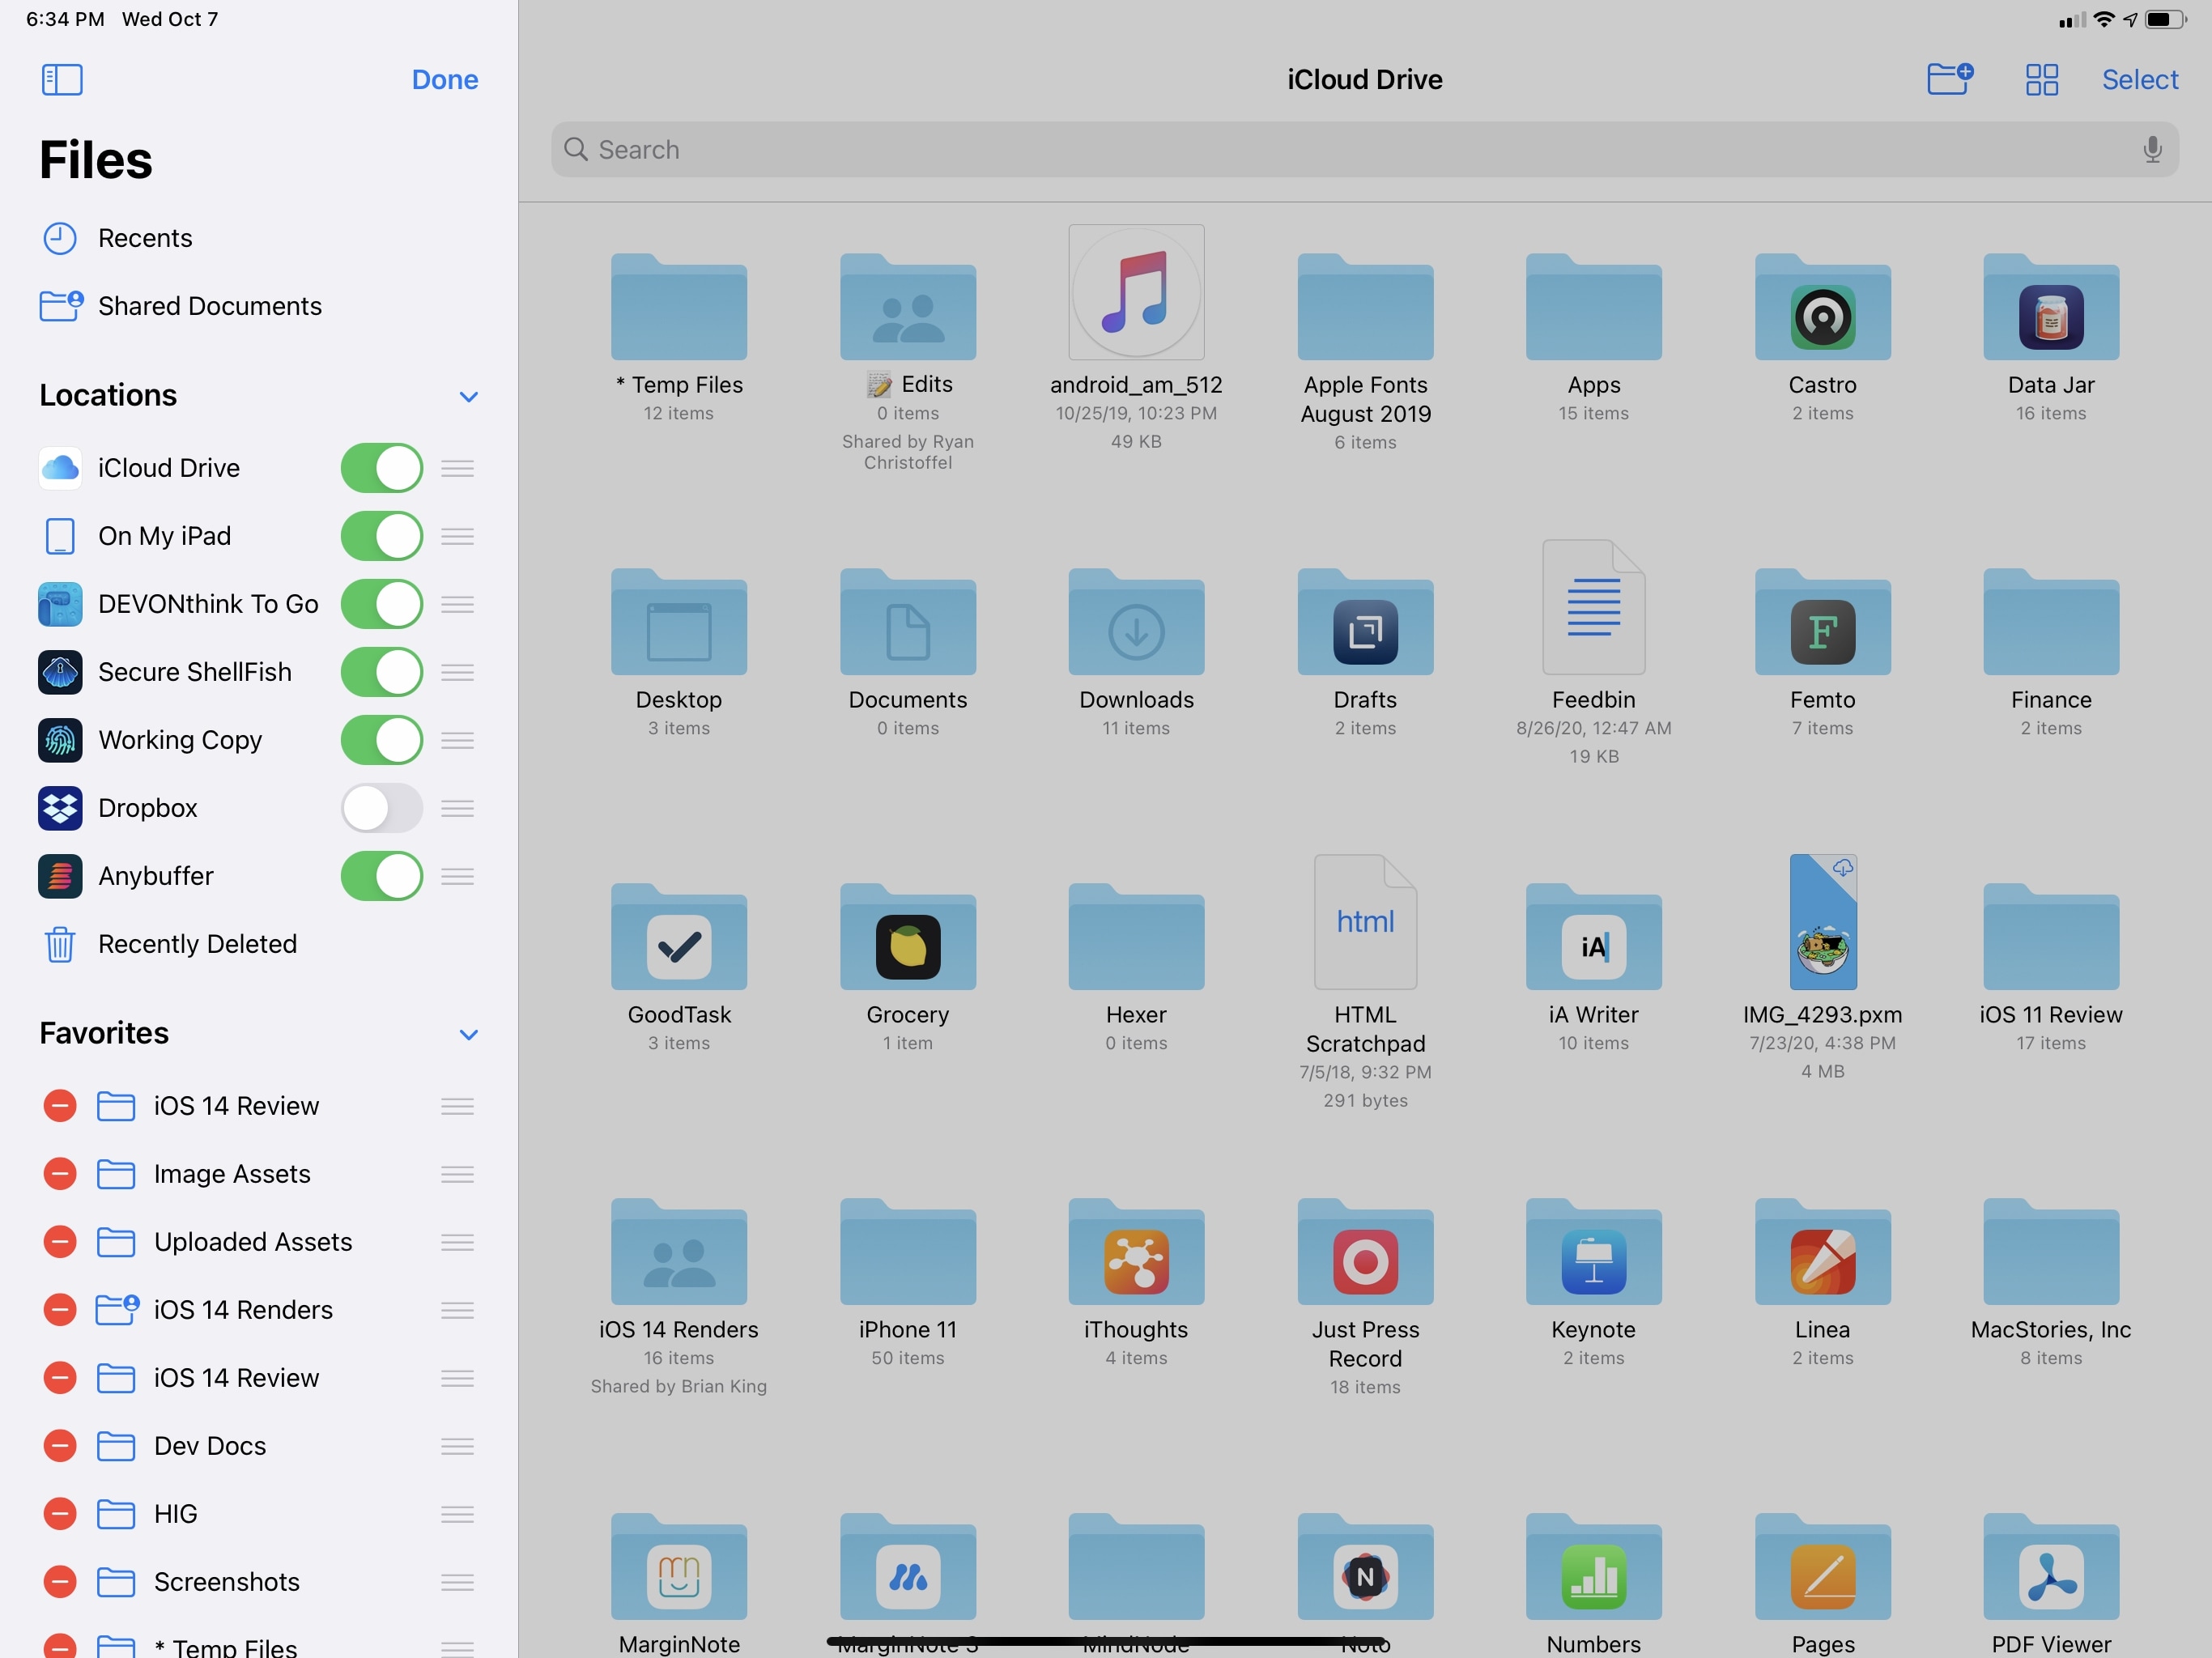
Task: Toggle the Working Copy location switch
Action: pyautogui.click(x=381, y=740)
